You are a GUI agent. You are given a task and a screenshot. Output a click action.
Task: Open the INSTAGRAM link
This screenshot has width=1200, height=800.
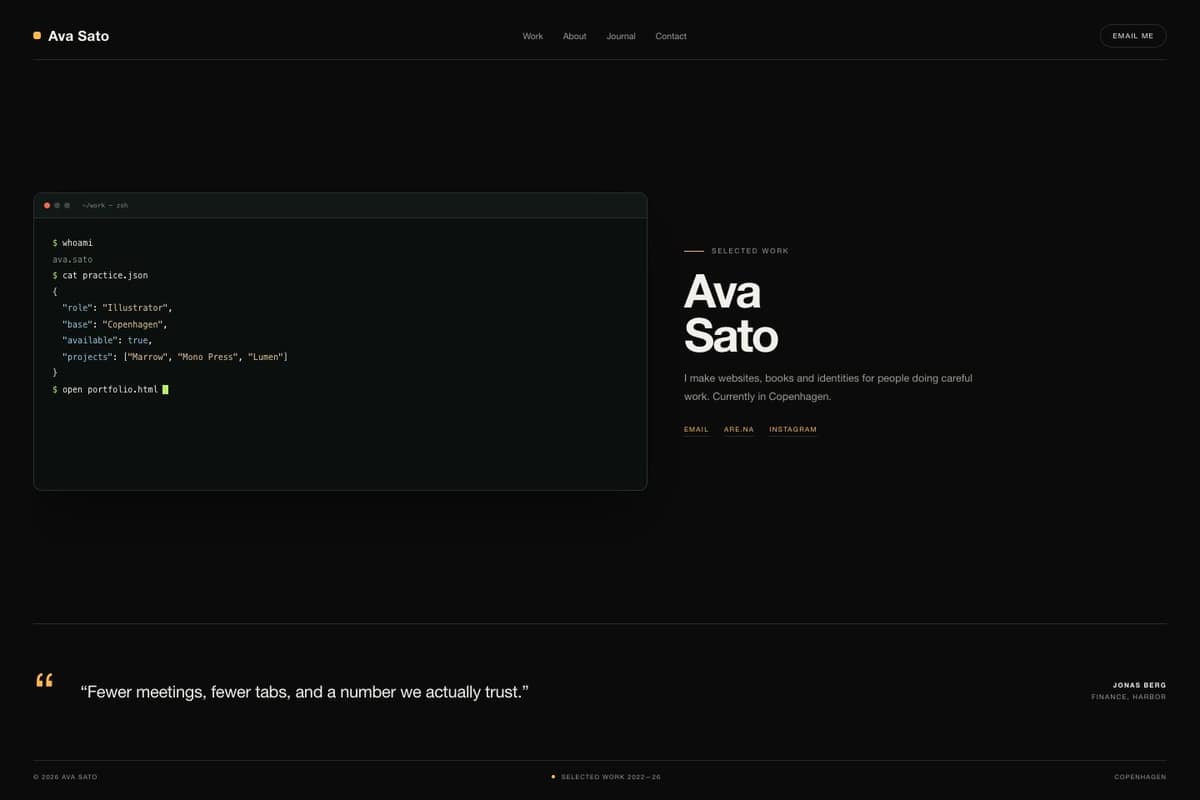(793, 430)
